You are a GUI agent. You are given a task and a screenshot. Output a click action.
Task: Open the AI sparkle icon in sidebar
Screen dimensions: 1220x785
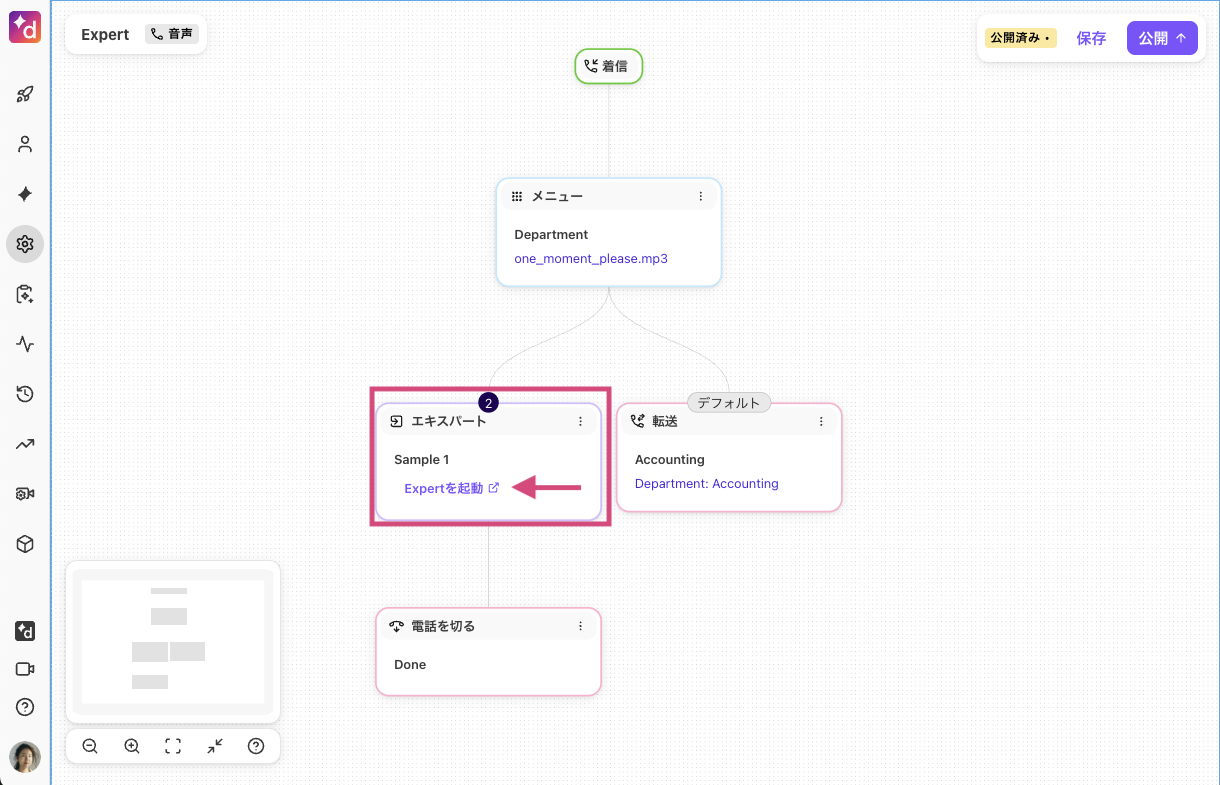(24, 194)
